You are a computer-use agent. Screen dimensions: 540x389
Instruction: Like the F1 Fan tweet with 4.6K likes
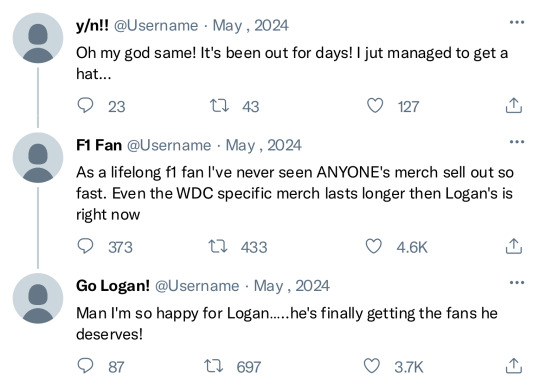[374, 246]
